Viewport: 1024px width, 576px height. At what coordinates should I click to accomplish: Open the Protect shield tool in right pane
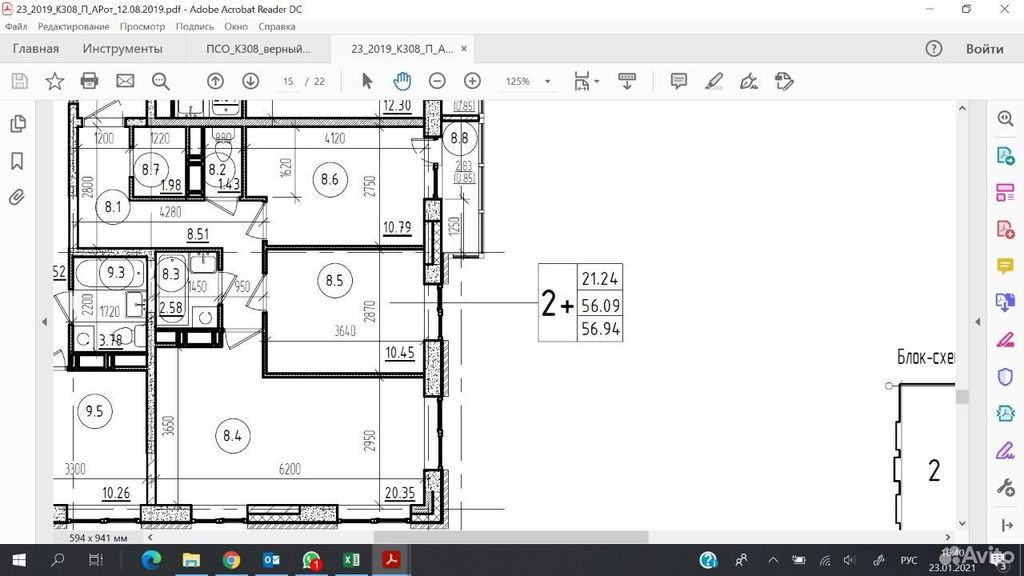click(1005, 377)
